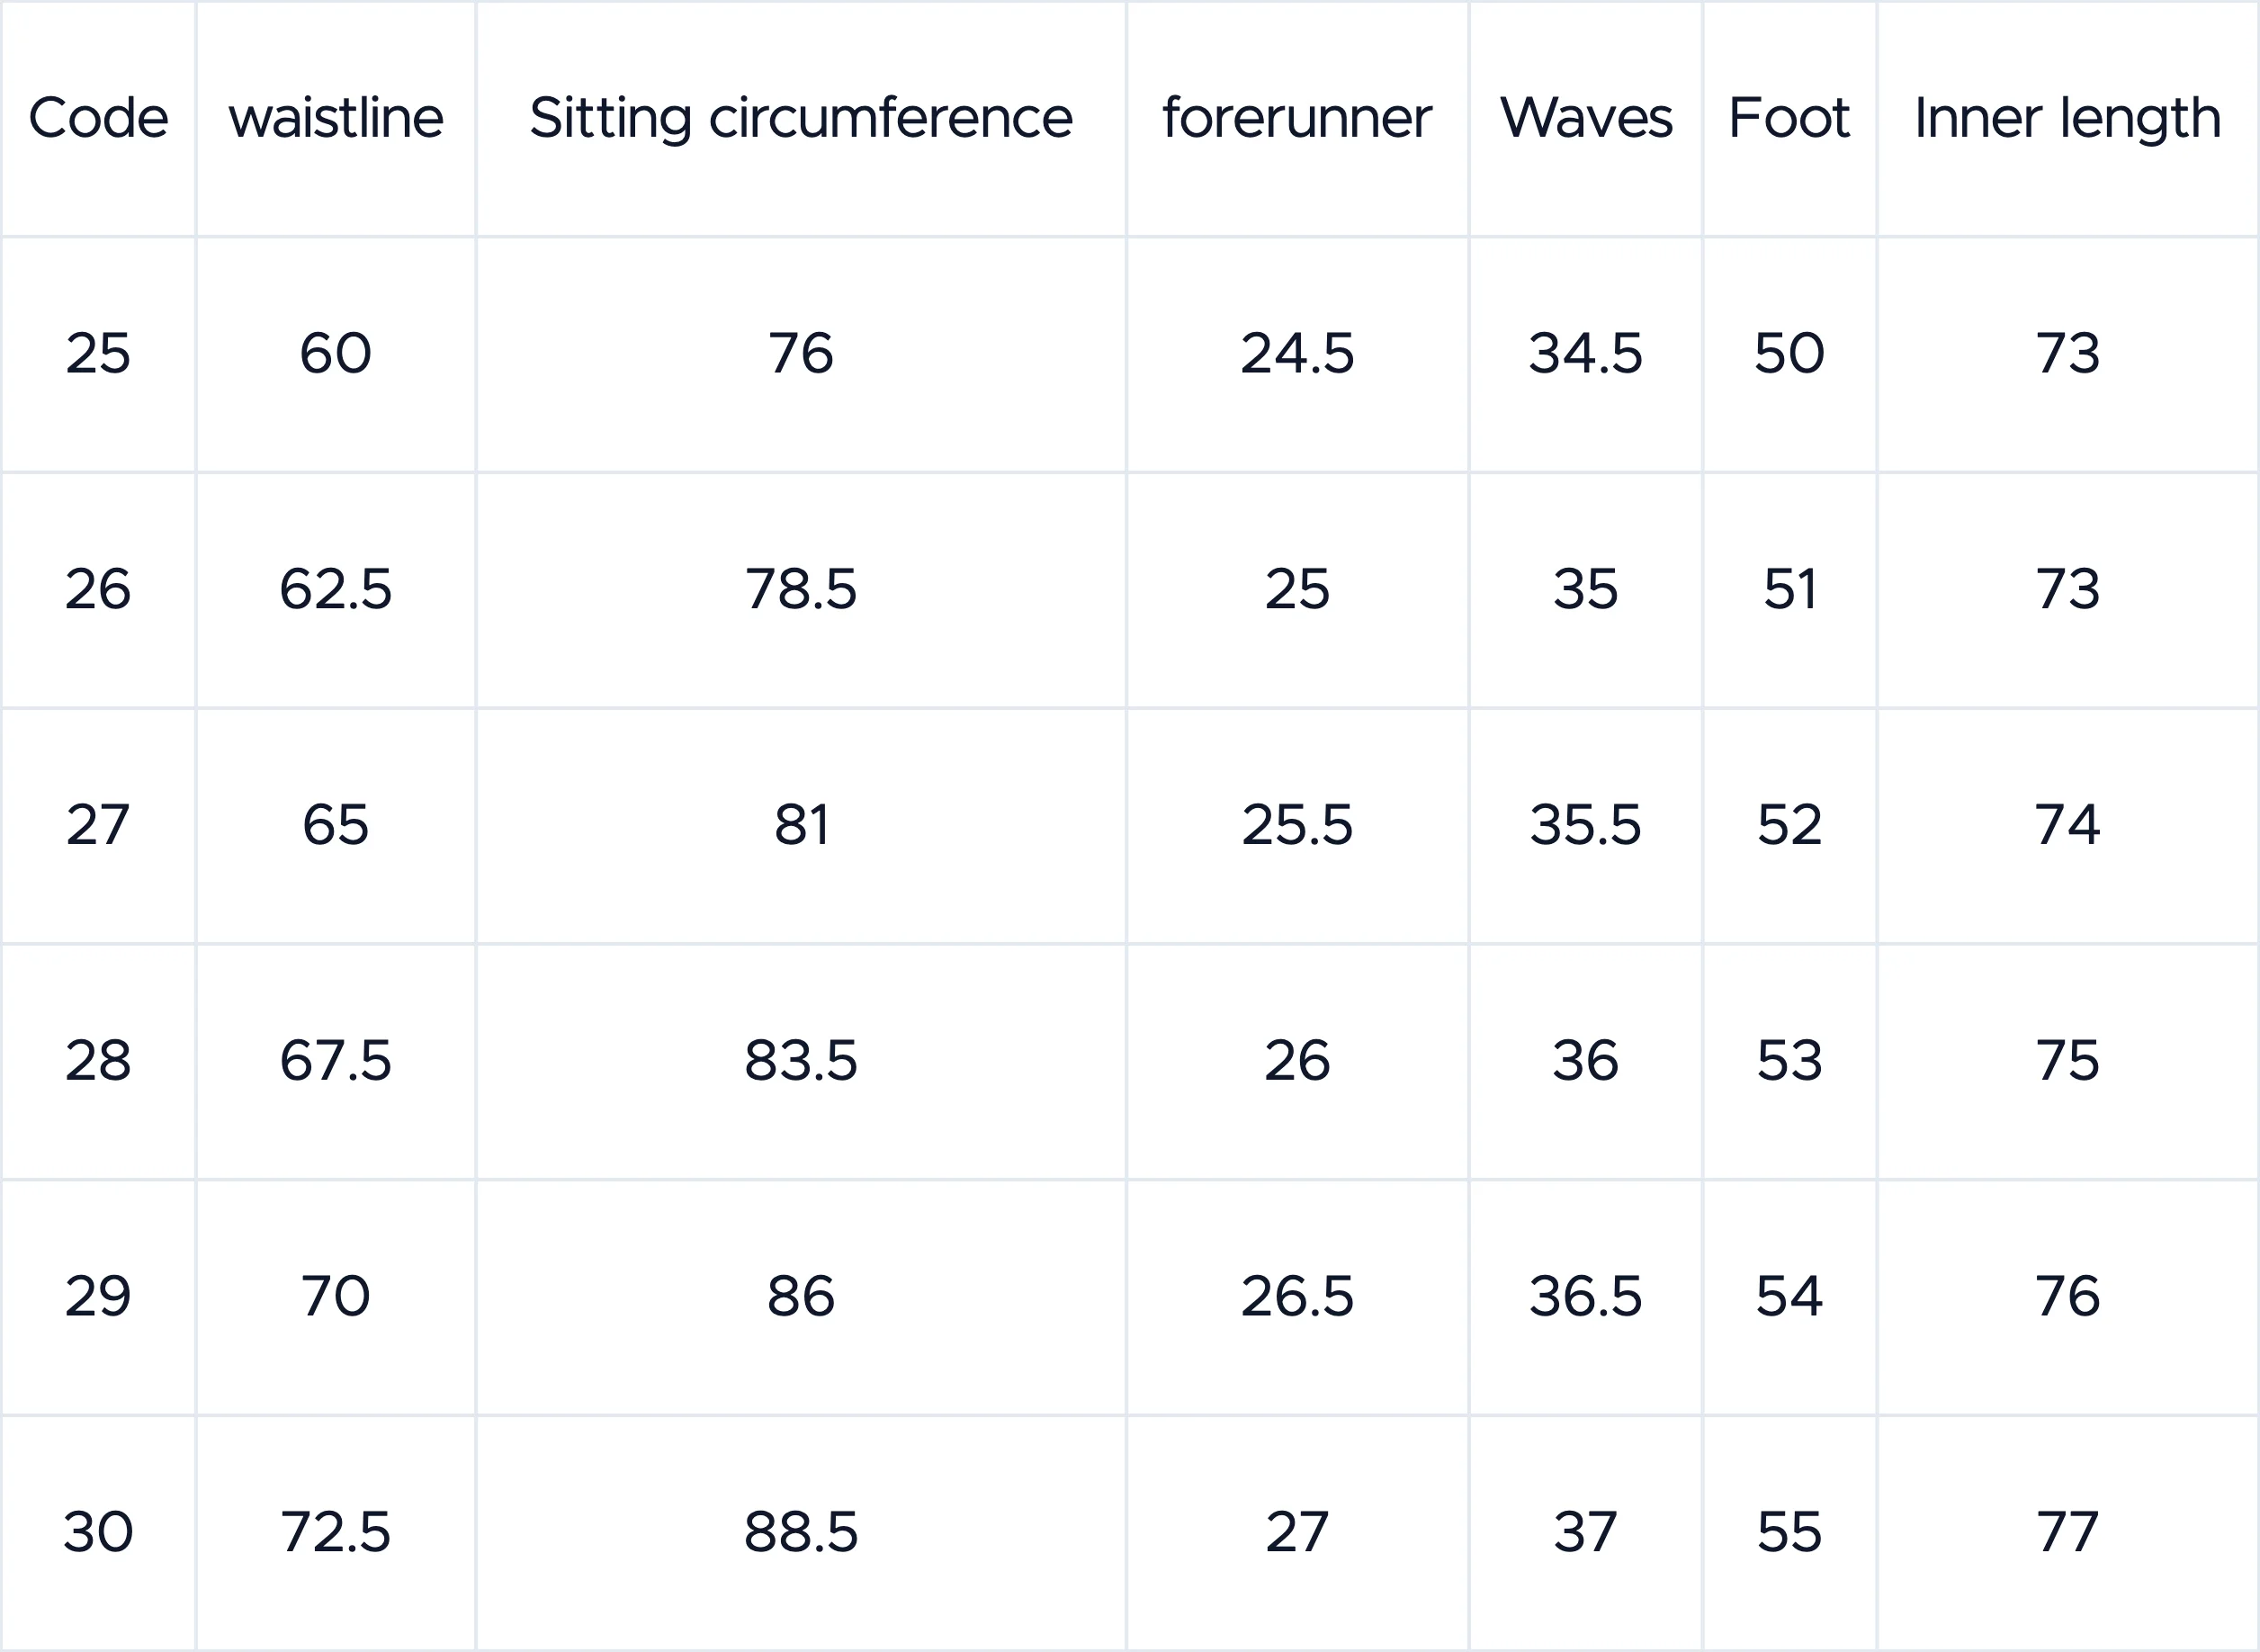Select Inner length value 77
2260x1652 pixels.
point(2068,1533)
